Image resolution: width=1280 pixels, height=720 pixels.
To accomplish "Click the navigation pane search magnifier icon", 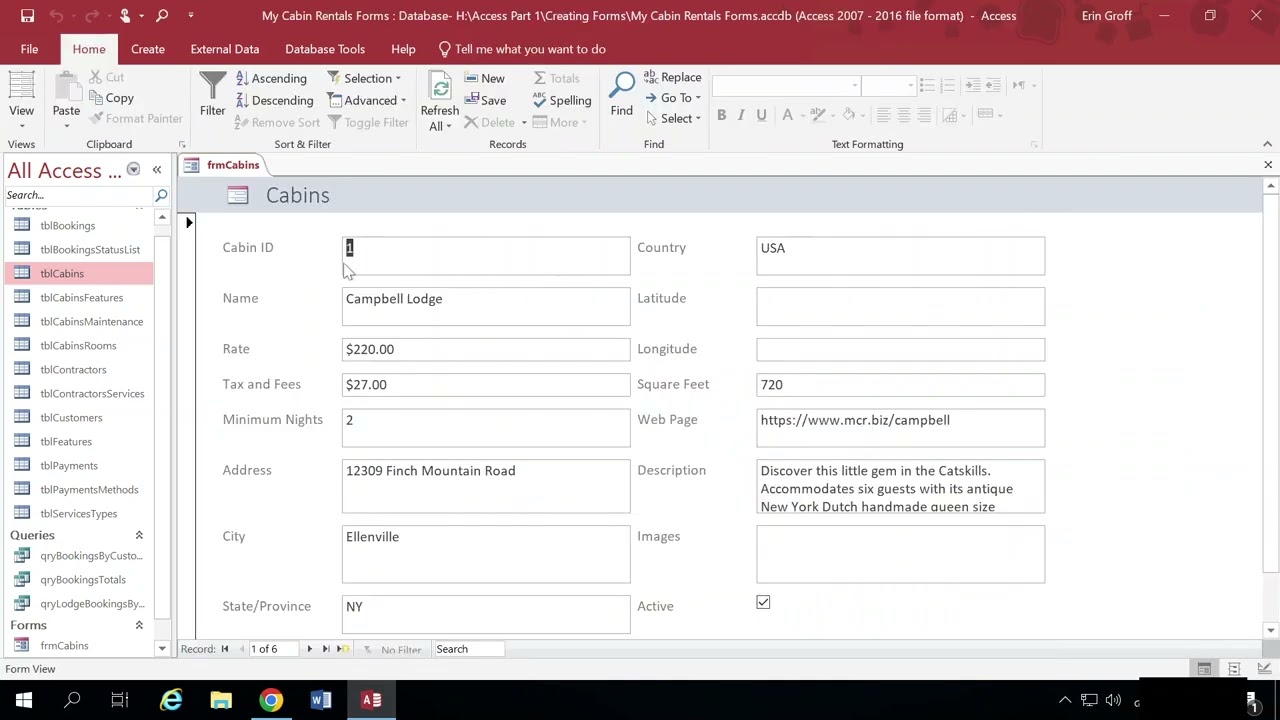I will point(161,195).
